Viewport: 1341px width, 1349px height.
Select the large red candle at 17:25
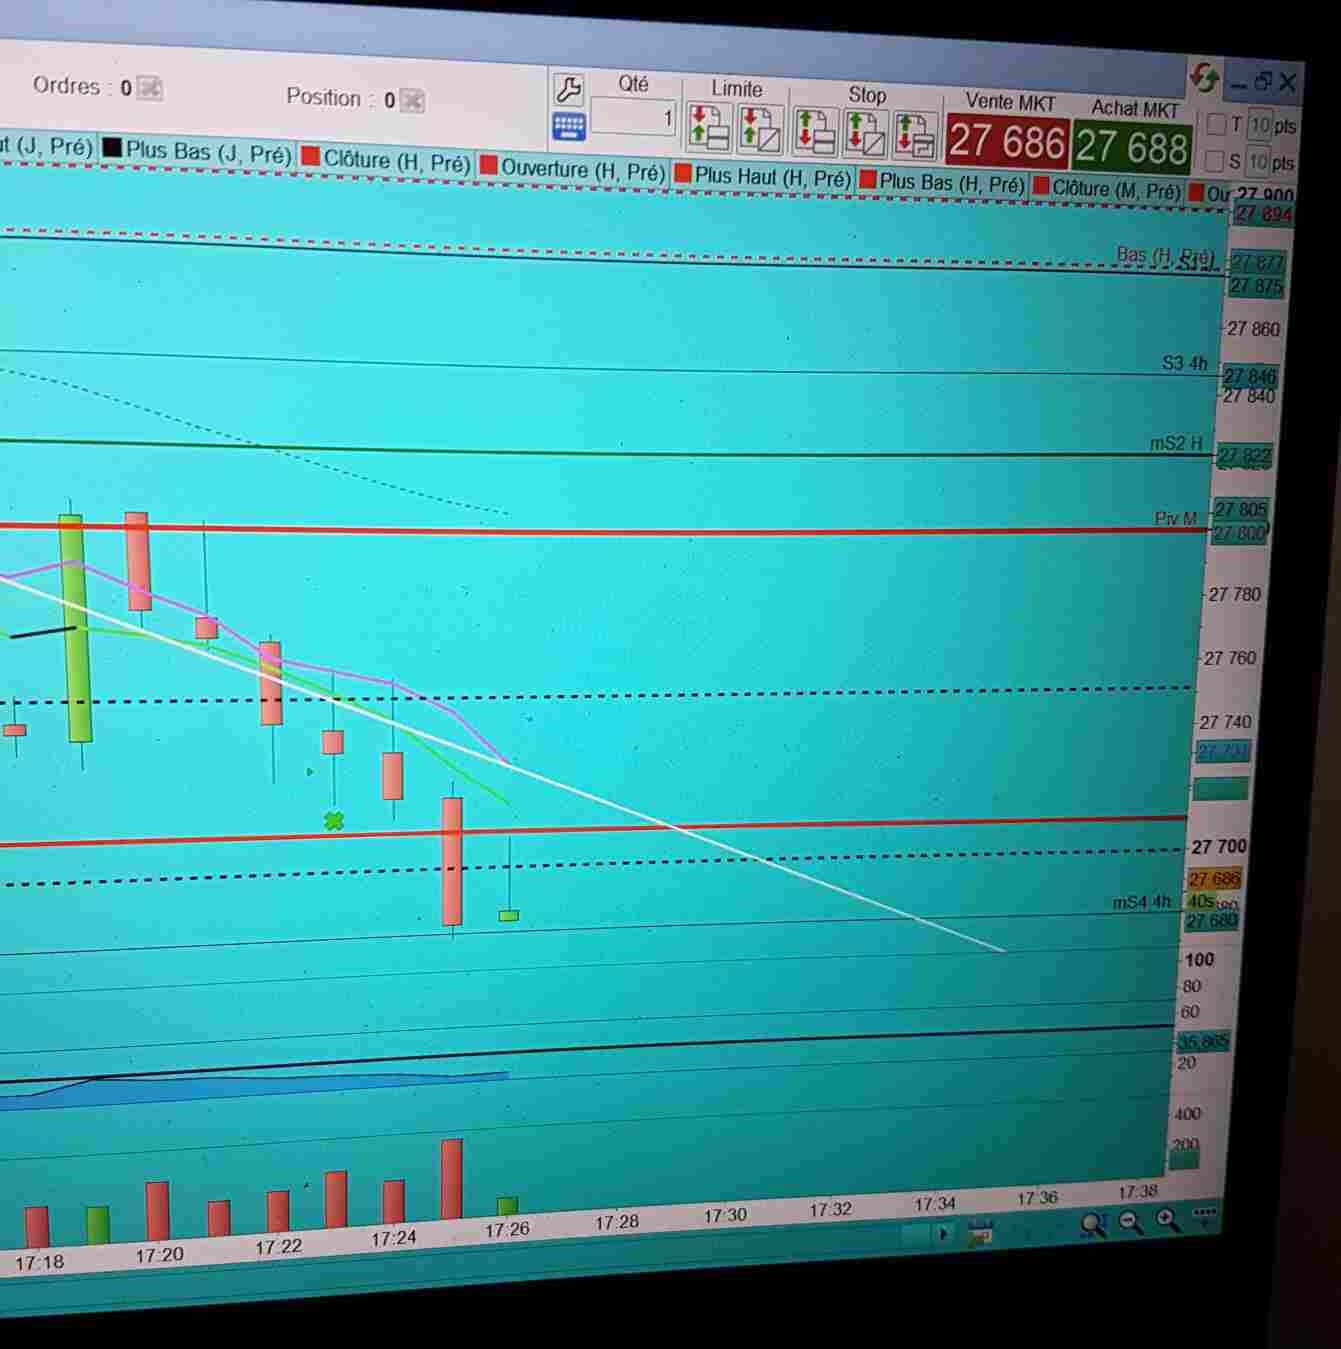(x=452, y=860)
